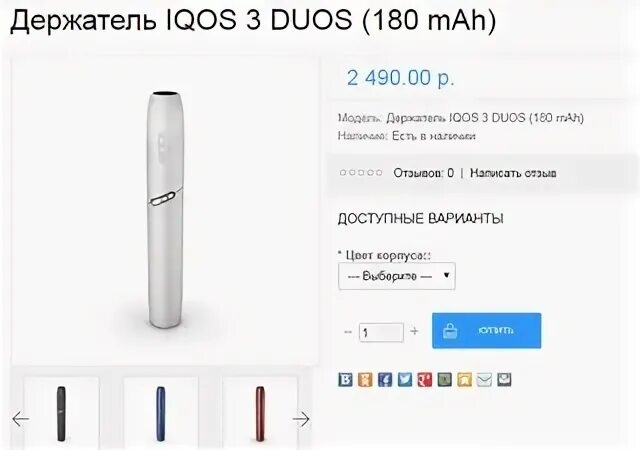Share the product via the VKontakte icon

pos(345,380)
